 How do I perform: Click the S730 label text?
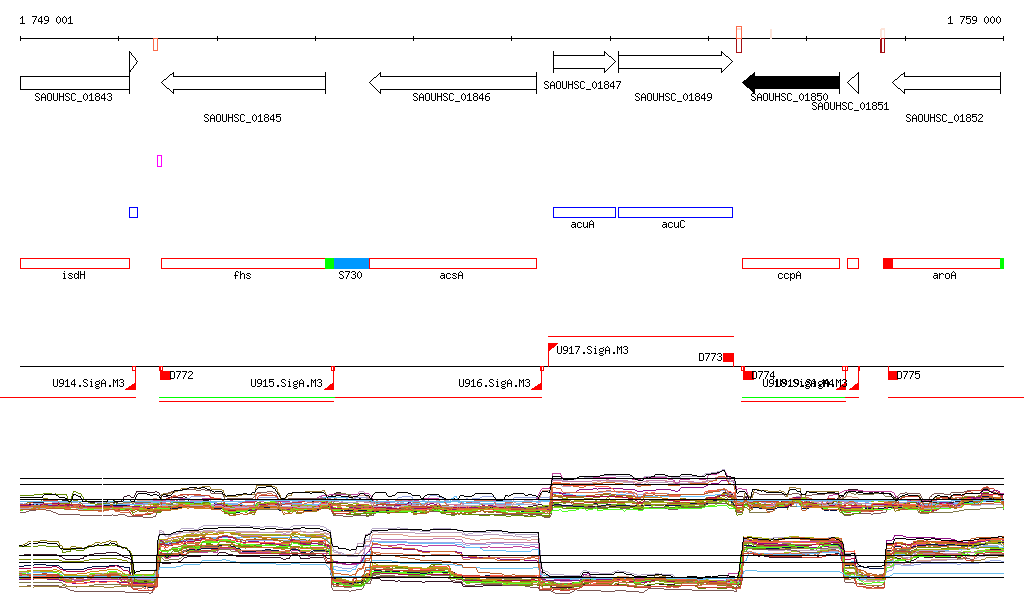click(x=350, y=275)
